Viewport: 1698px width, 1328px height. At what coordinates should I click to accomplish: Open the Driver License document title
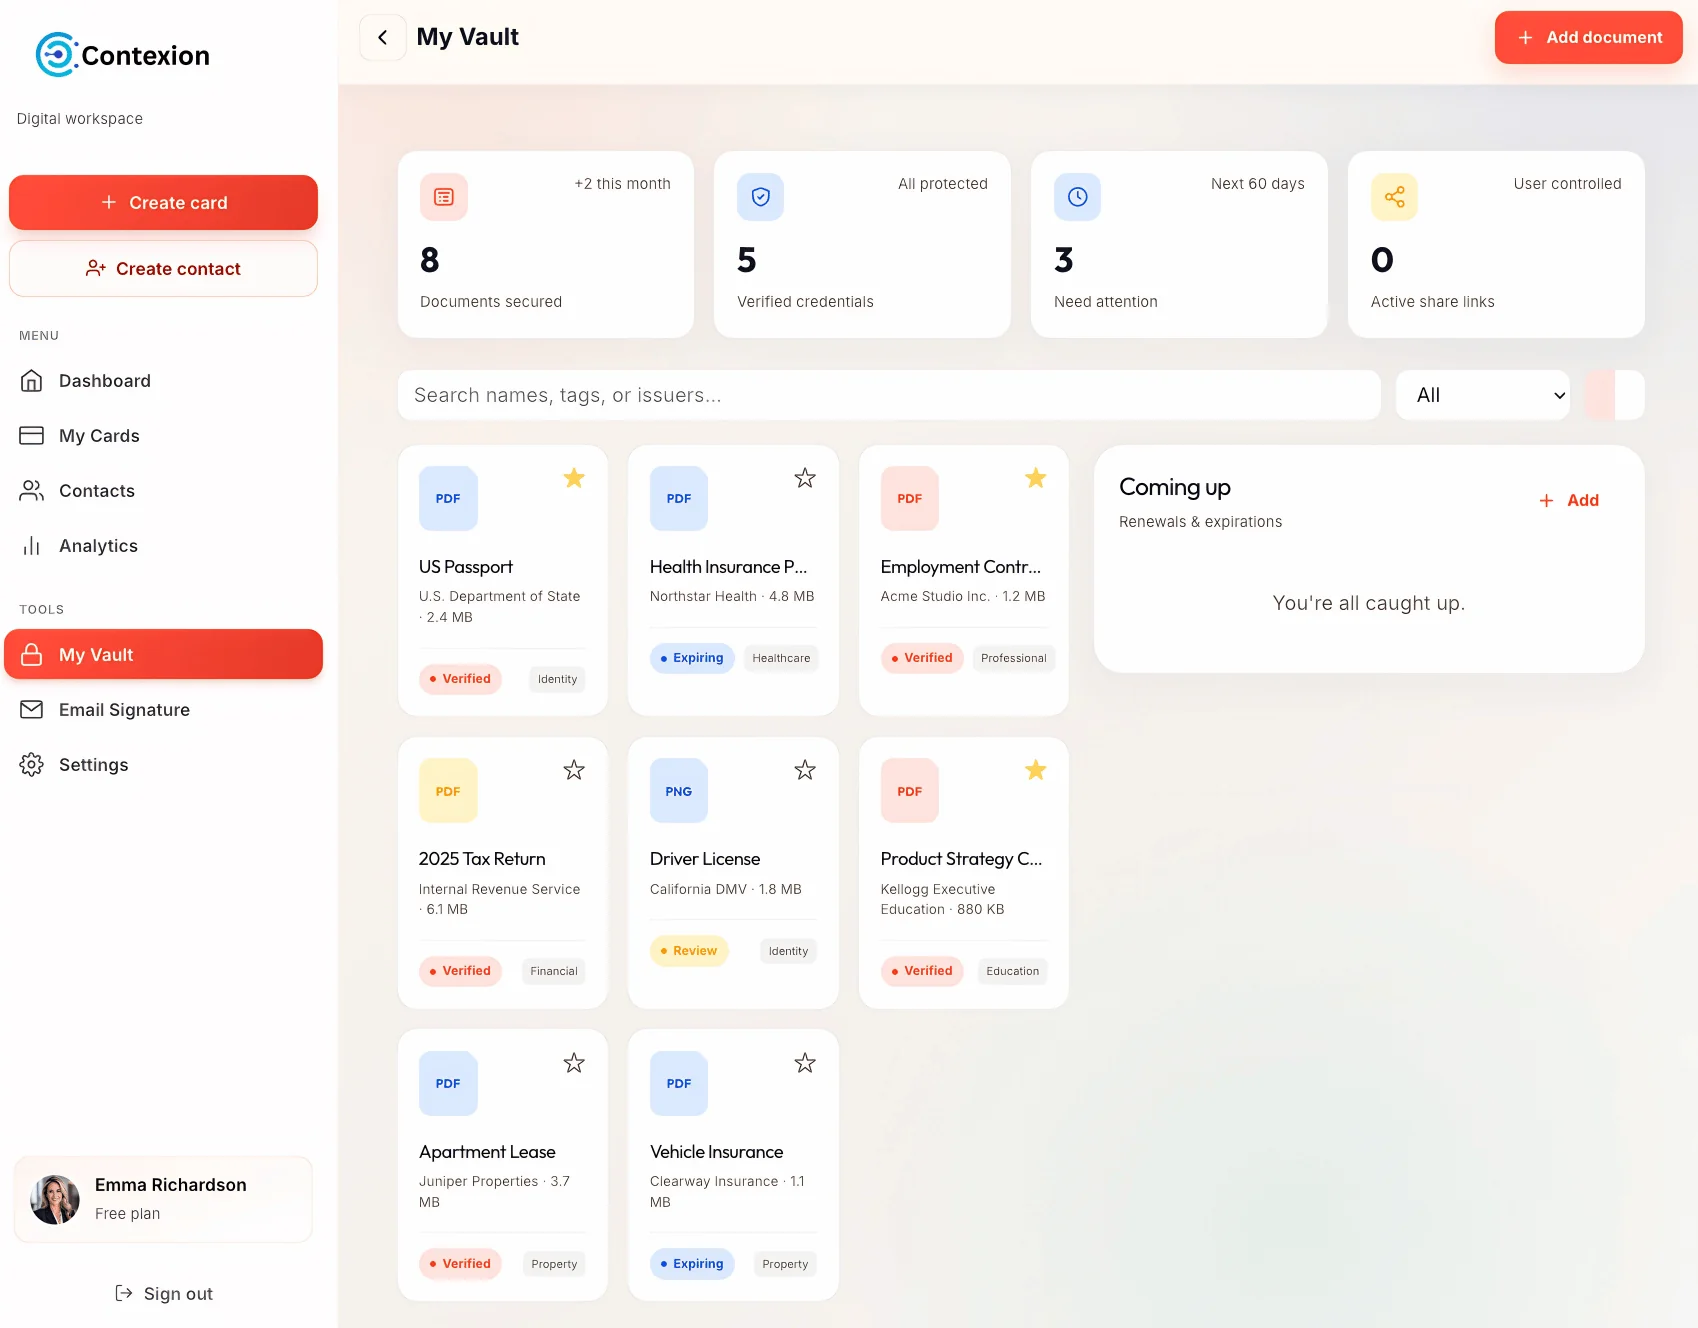point(705,859)
